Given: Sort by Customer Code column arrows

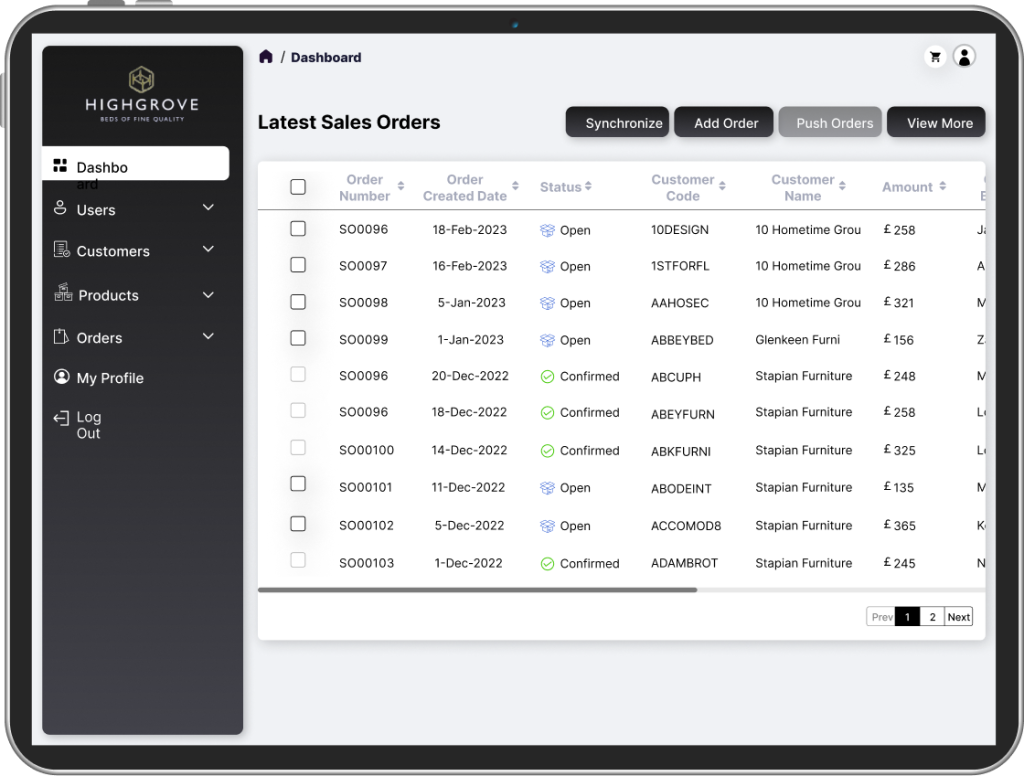Looking at the screenshot, I should 722,186.
